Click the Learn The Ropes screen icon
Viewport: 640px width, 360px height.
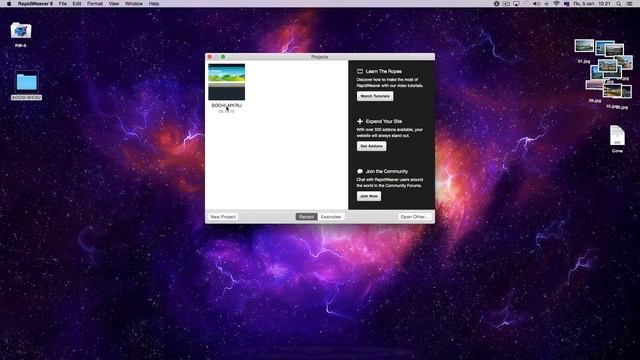[360, 71]
